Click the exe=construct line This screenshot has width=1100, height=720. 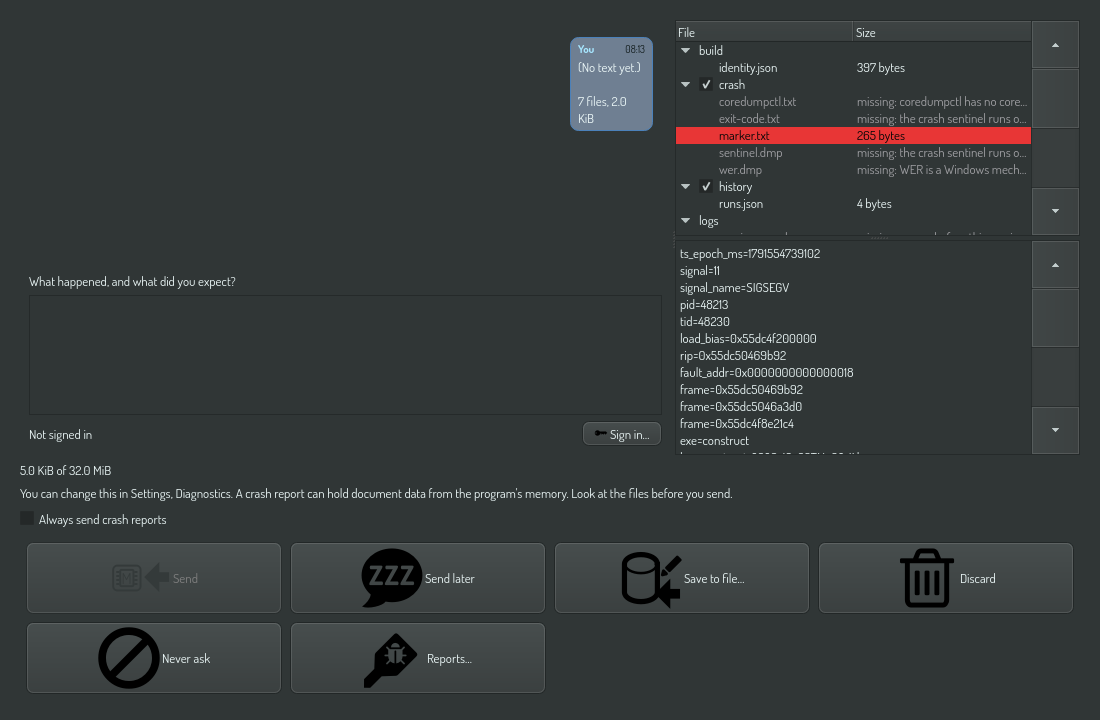[714, 441]
